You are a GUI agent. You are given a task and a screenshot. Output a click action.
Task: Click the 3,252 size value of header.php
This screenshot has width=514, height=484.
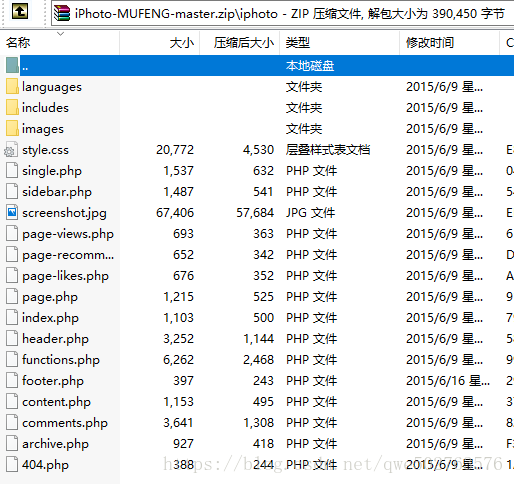coord(178,339)
